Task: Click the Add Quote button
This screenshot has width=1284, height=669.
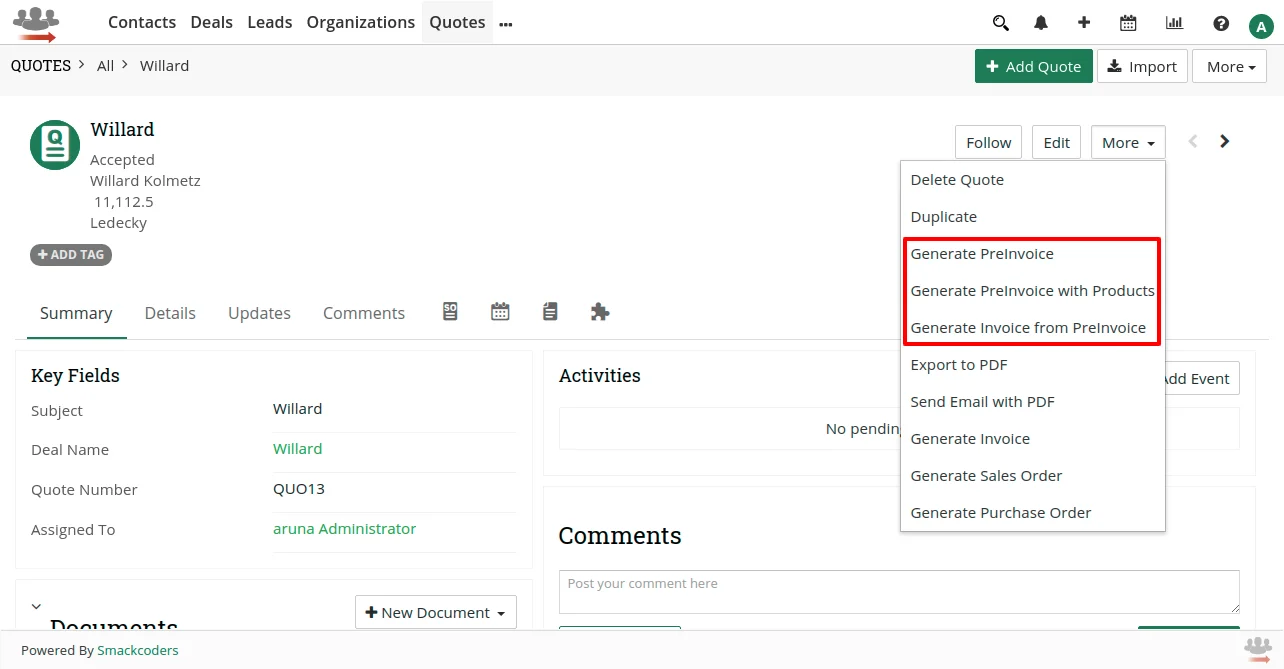Action: point(1033,65)
